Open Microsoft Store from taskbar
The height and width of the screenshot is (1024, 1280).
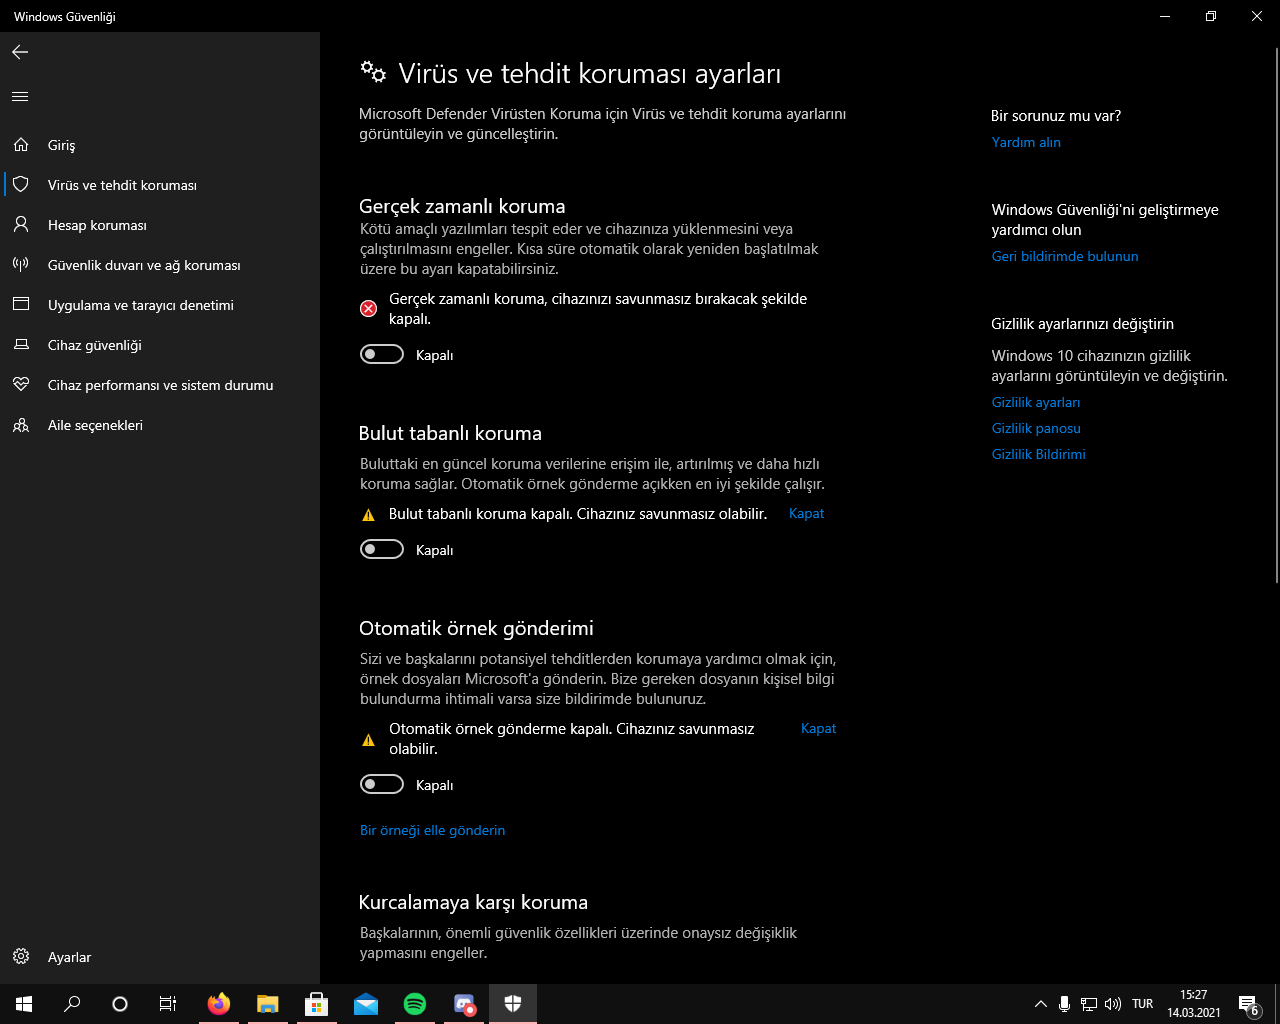coord(316,1004)
